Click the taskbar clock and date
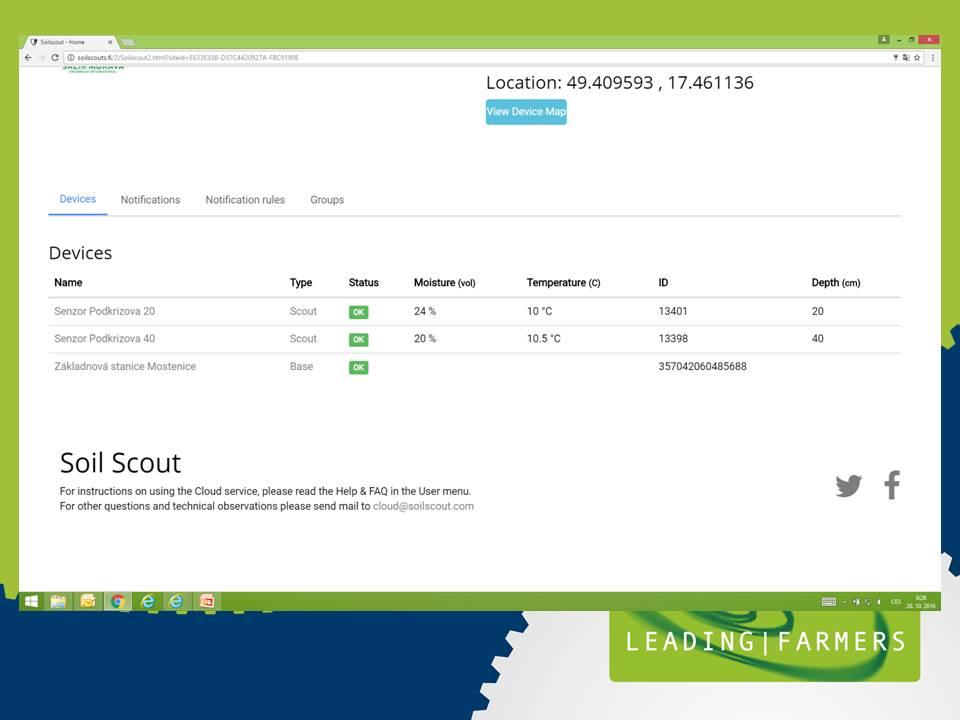This screenshot has width=960, height=720. [x=921, y=602]
